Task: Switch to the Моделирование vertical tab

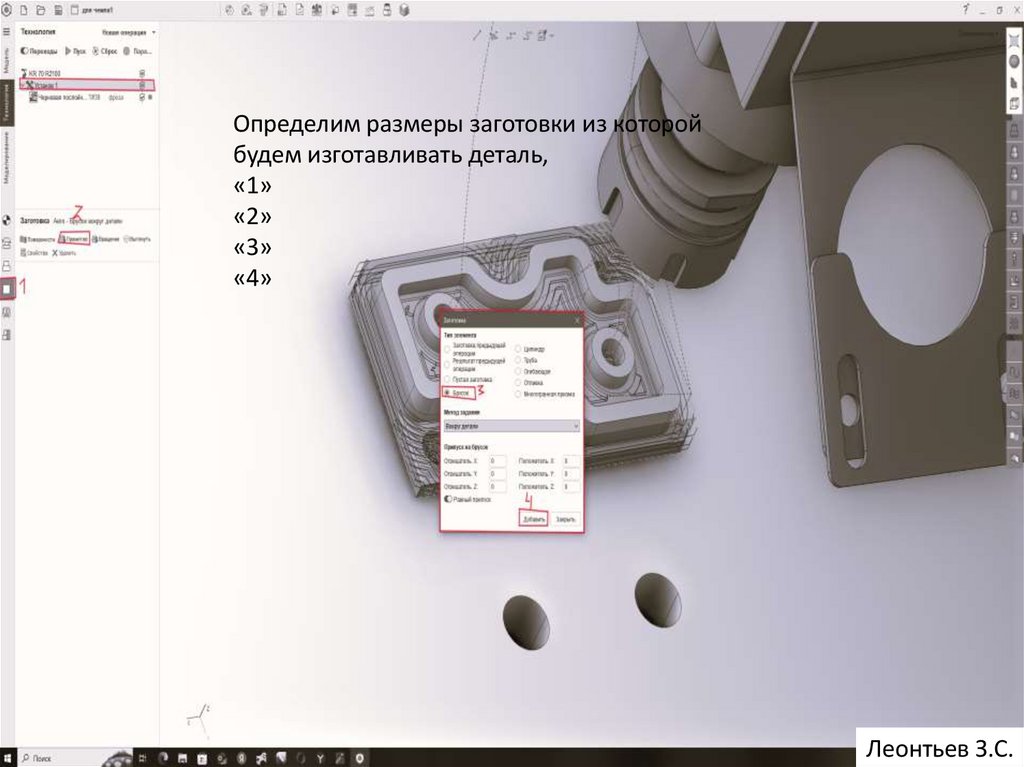Action: [x=7, y=157]
